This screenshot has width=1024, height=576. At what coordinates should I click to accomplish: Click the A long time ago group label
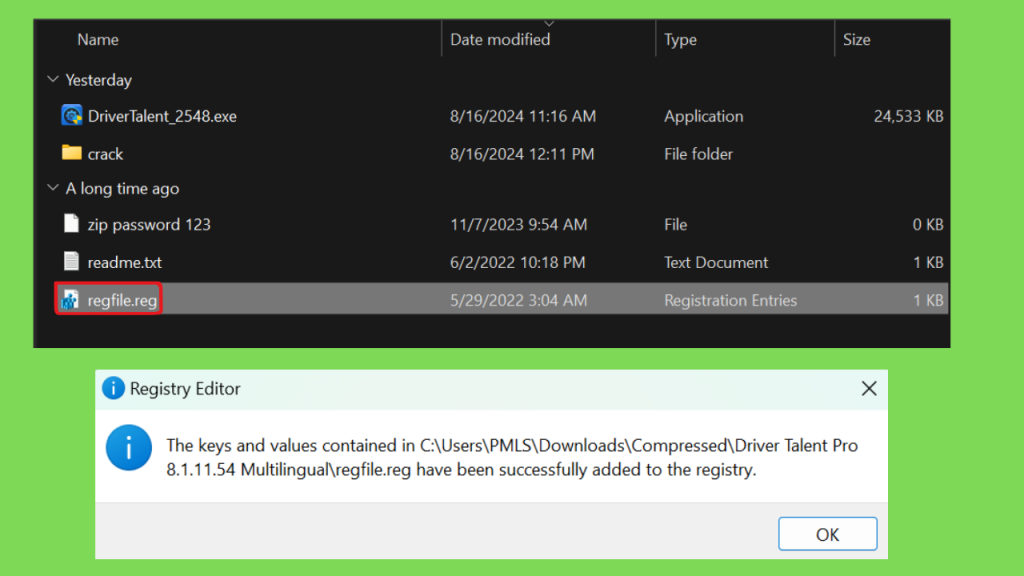pyautogui.click(x=122, y=189)
